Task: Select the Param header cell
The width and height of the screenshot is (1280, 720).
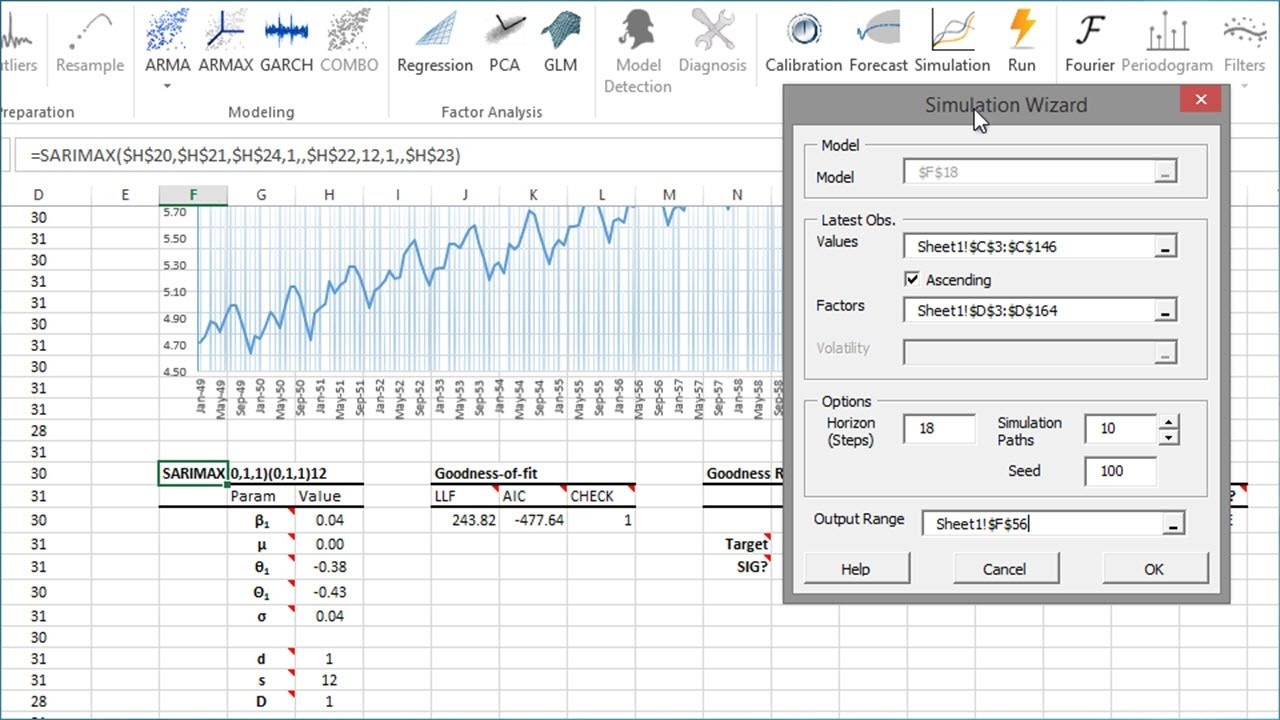Action: (261, 496)
